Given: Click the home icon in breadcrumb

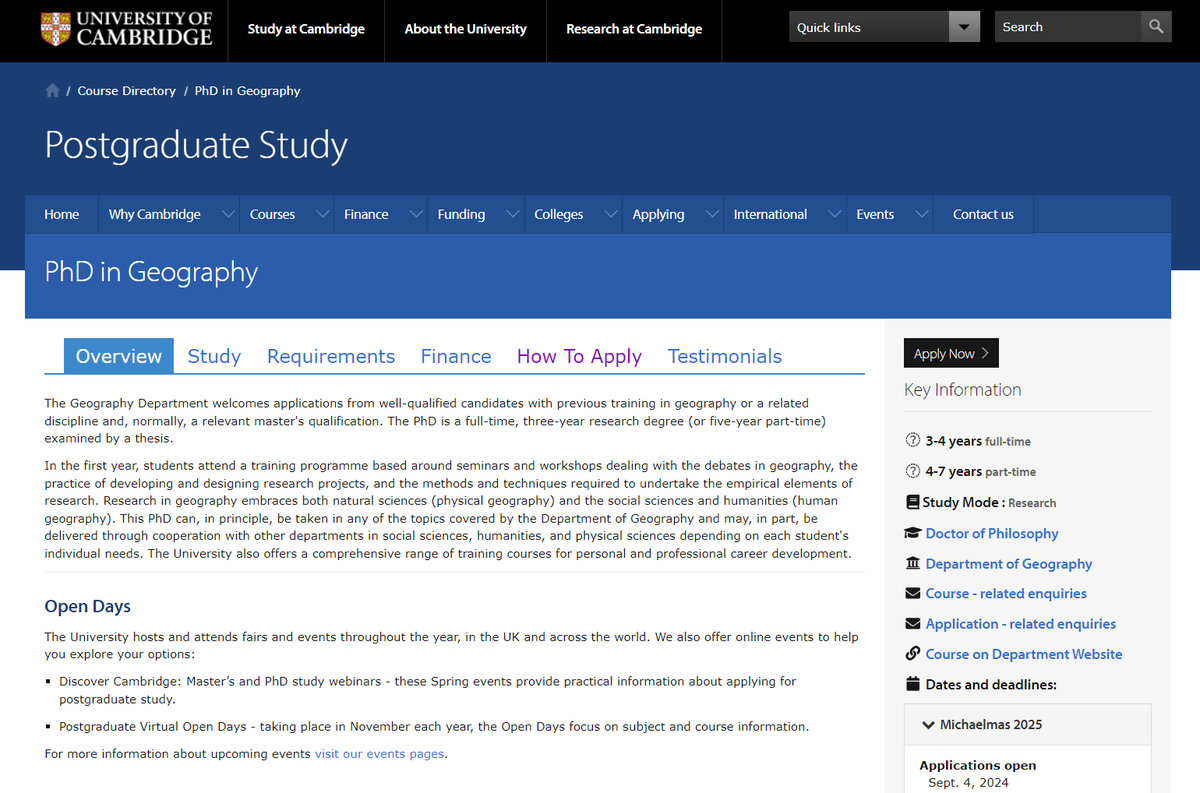Looking at the screenshot, I should click(52, 91).
